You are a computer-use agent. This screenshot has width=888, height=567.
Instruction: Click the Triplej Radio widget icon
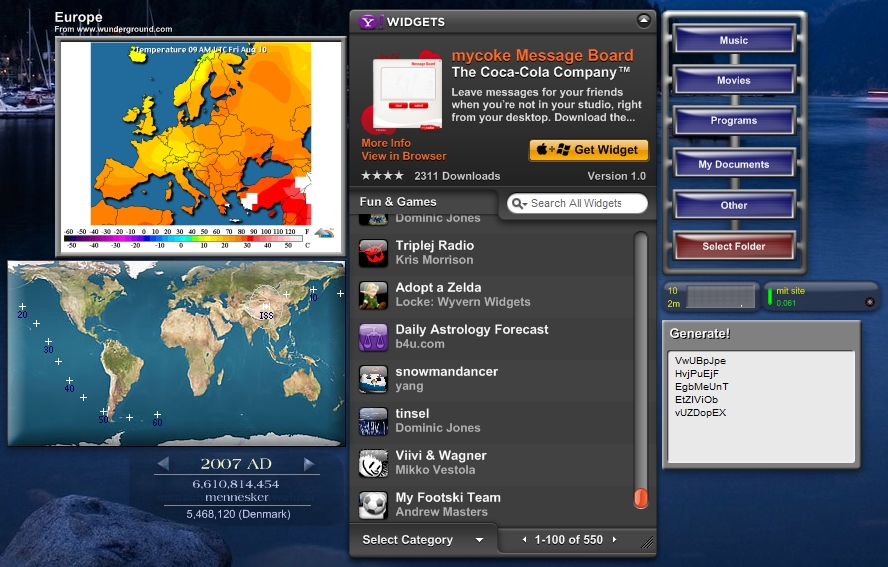[373, 253]
